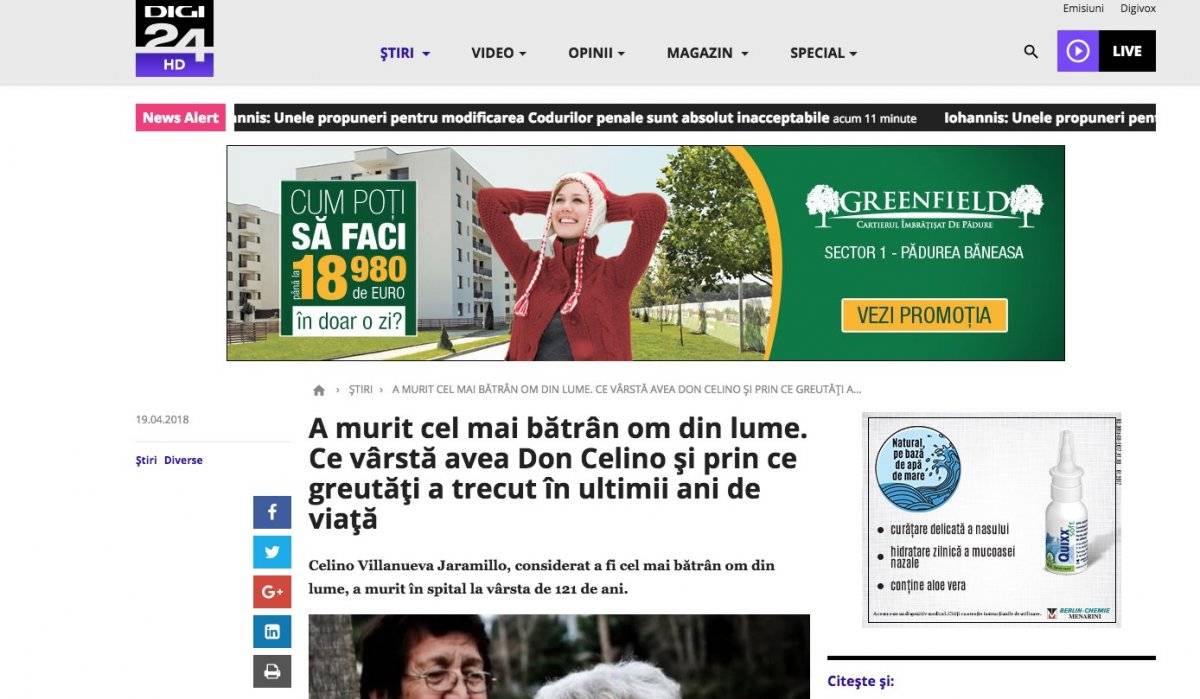Share article on LinkedIn

pyautogui.click(x=272, y=632)
